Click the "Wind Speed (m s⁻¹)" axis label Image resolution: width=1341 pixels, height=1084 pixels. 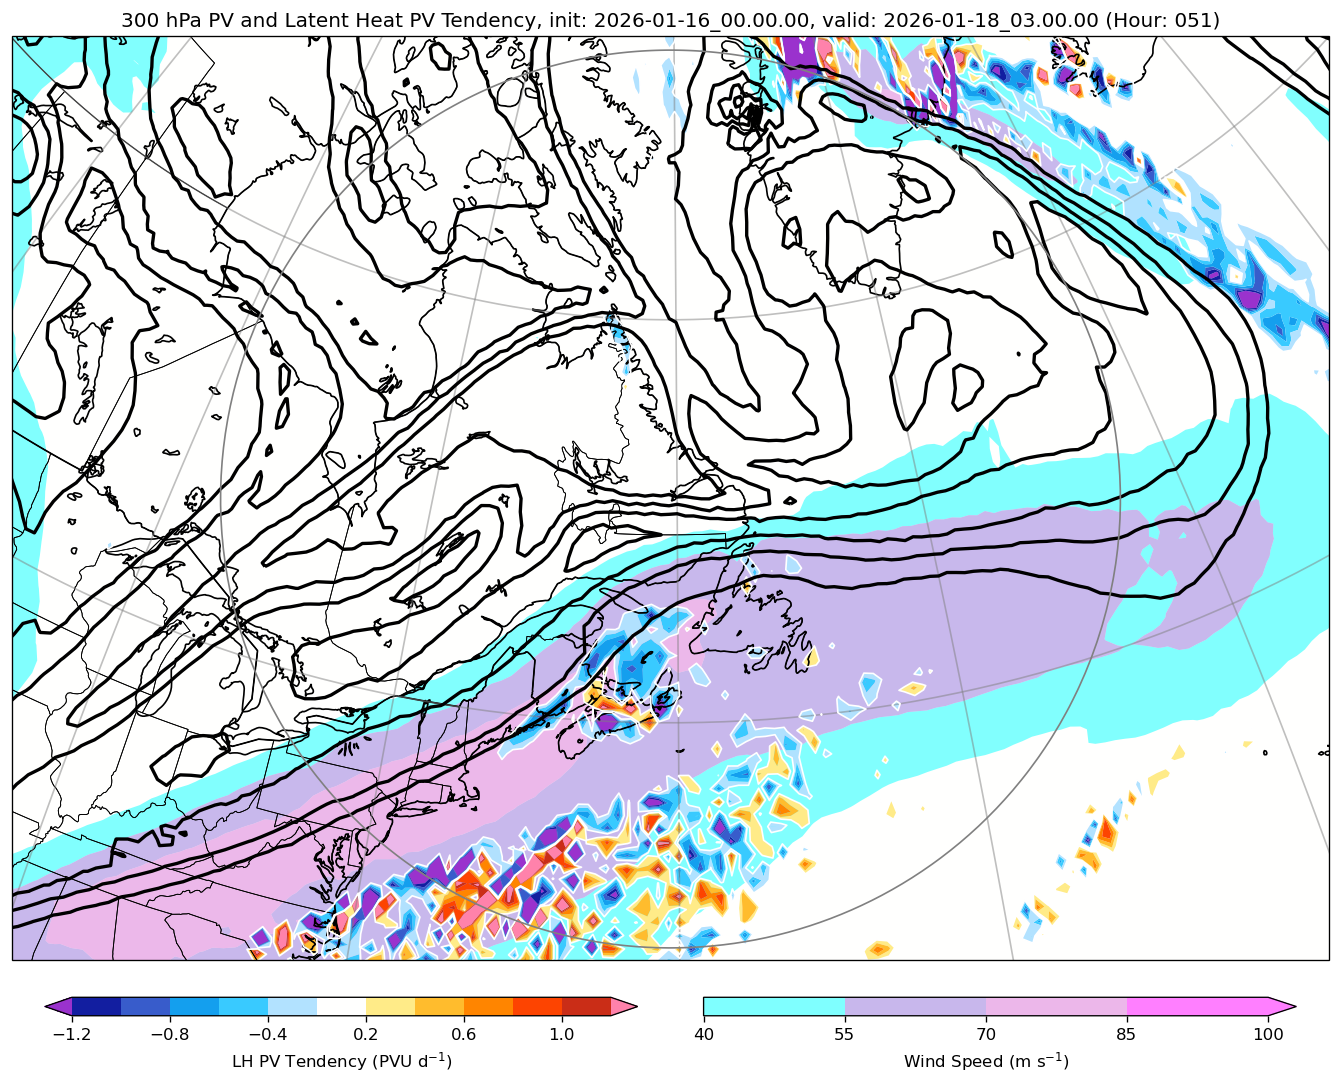coord(986,1061)
